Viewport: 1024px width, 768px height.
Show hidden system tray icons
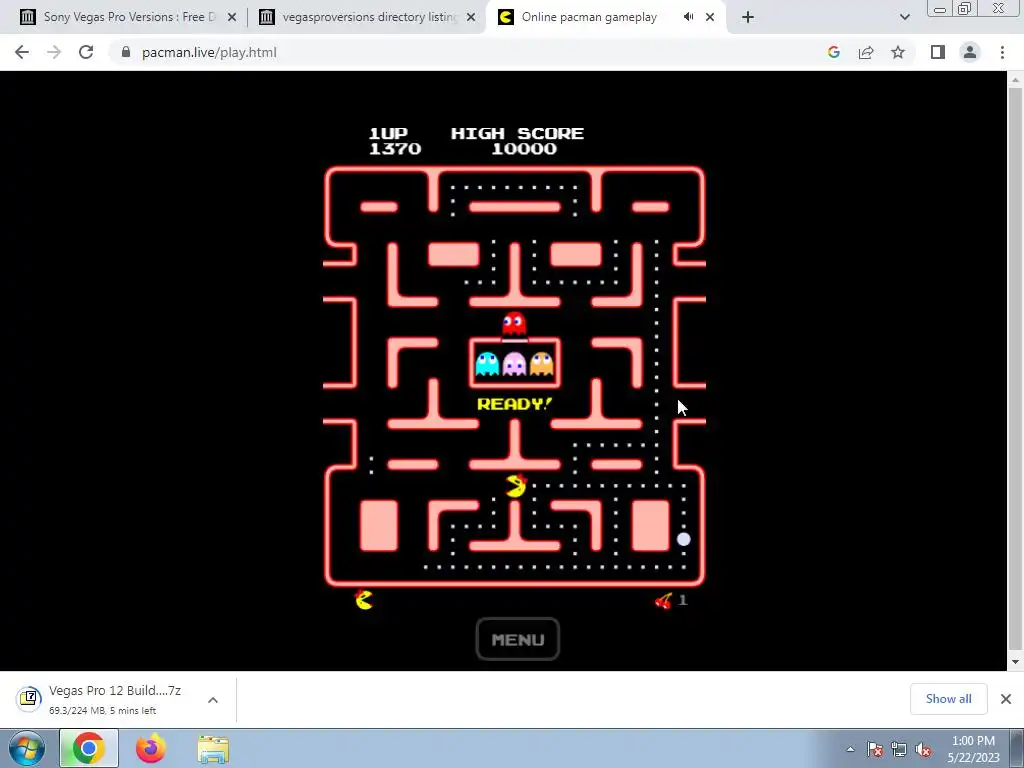[850, 749]
